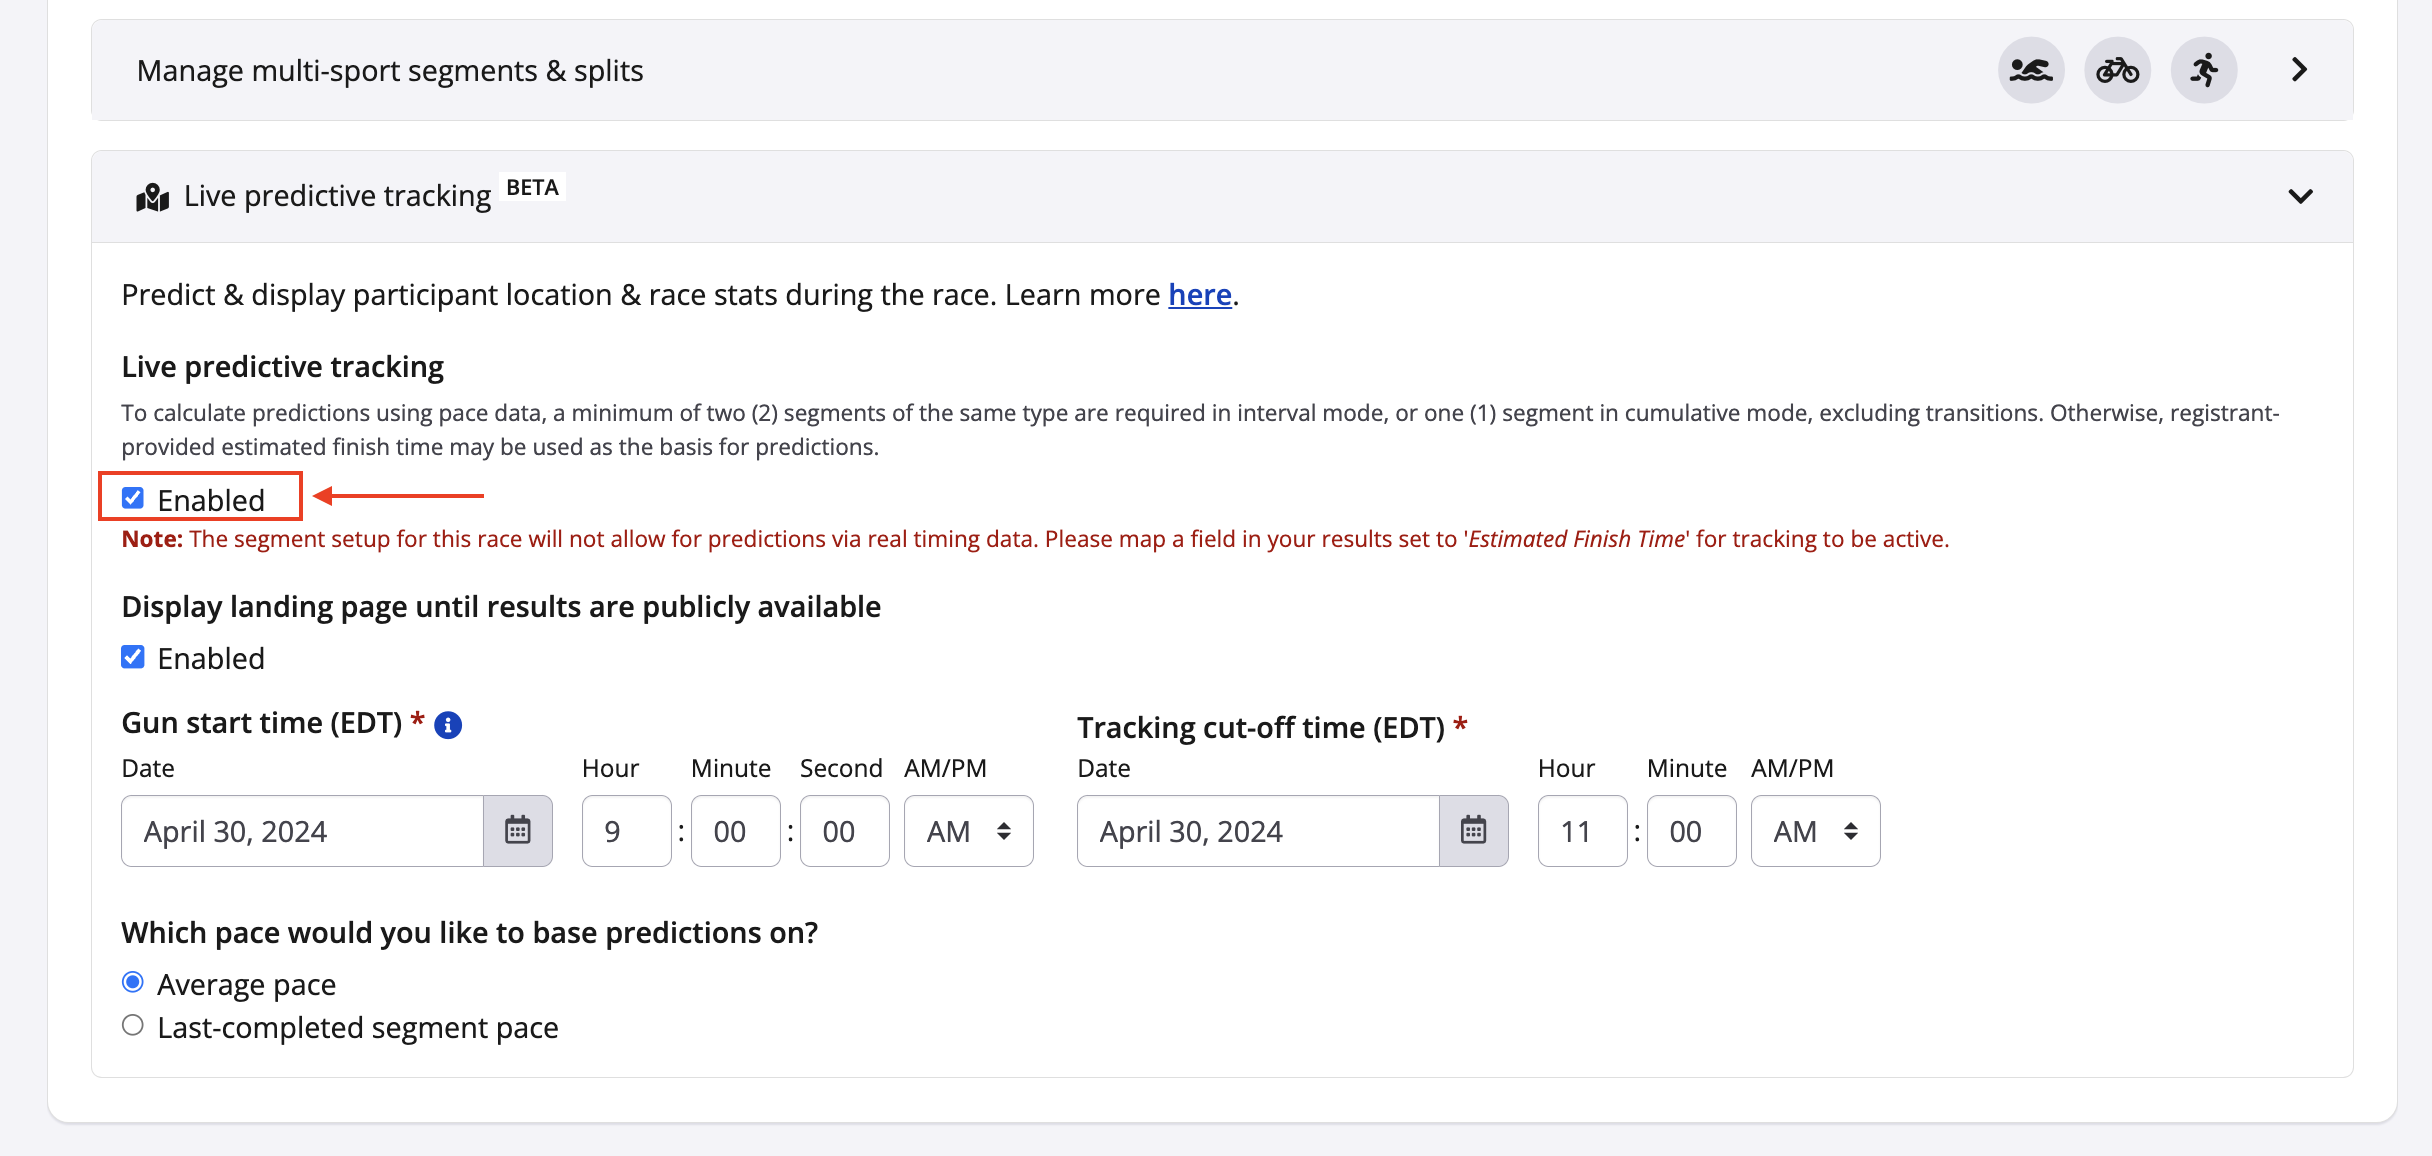
Task: Open Tracking cut-off AM/PM dropdown
Action: coord(1815,831)
